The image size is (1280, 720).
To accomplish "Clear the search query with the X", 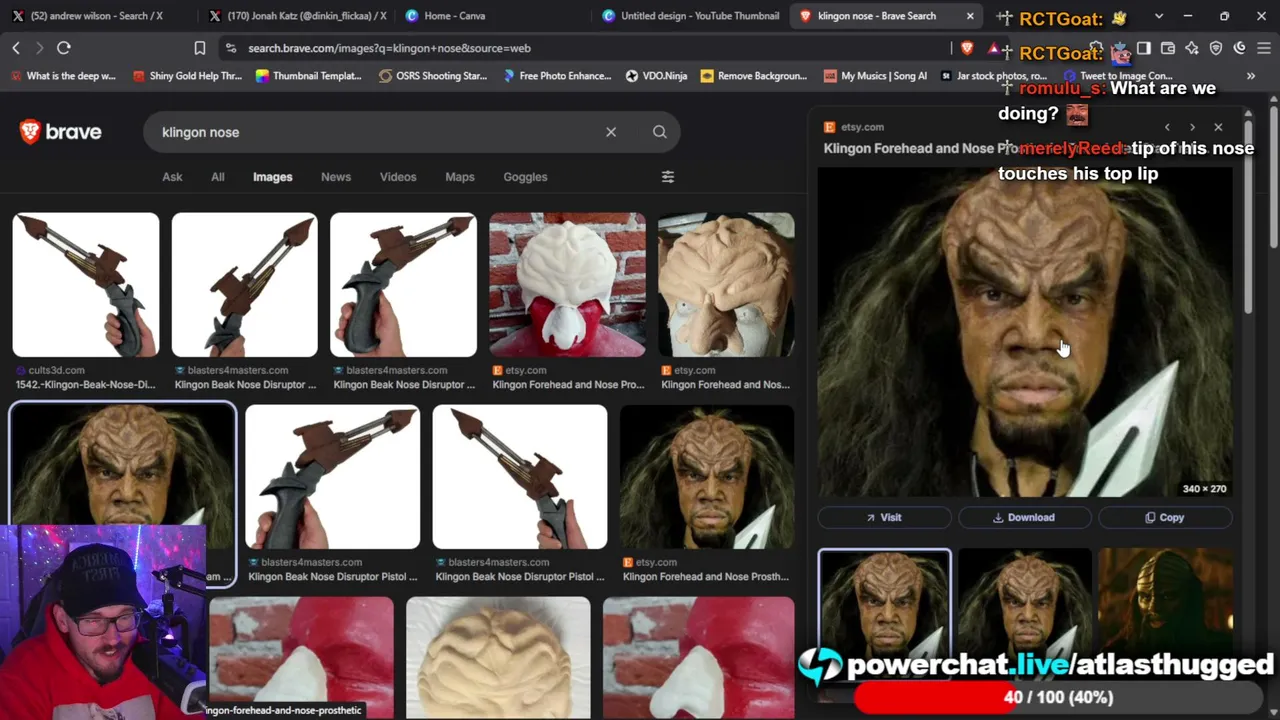I will point(611,132).
